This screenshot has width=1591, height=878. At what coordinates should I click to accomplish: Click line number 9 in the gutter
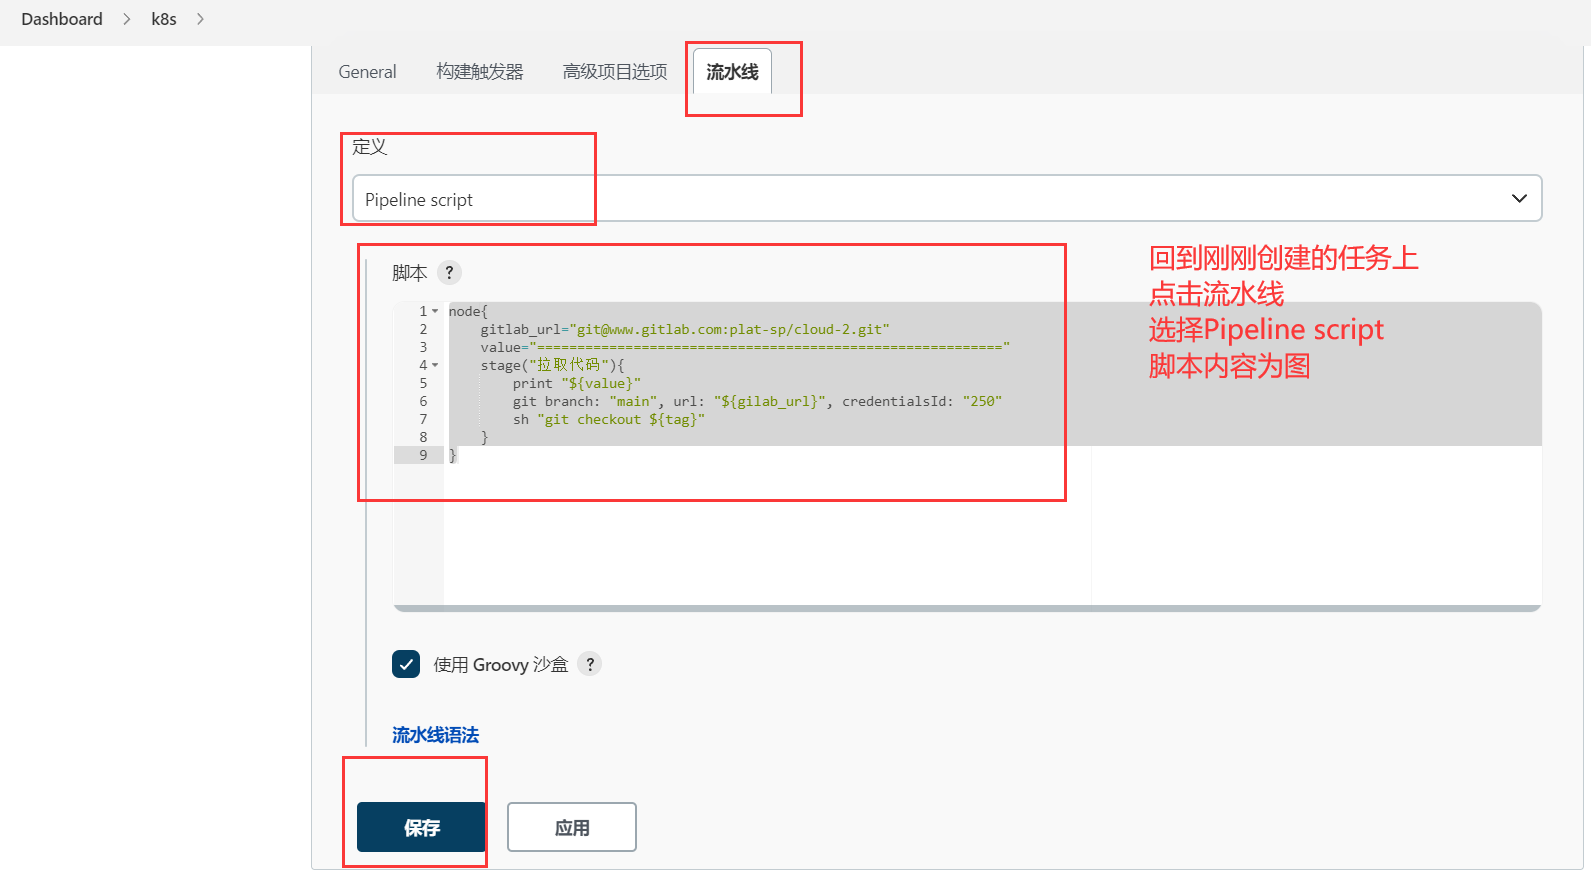(x=423, y=455)
